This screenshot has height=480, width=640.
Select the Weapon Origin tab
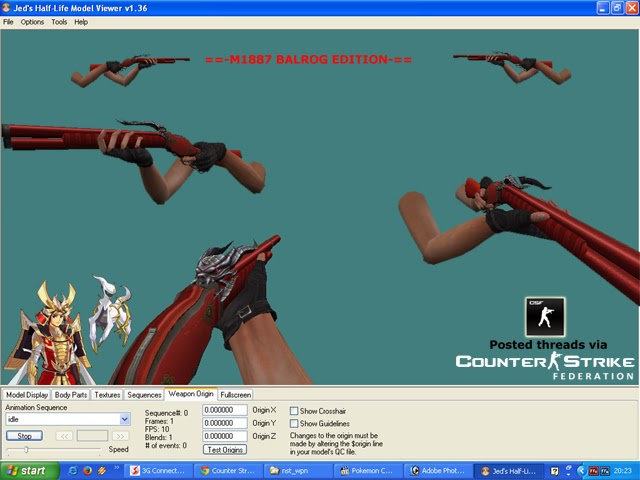pyautogui.click(x=191, y=394)
